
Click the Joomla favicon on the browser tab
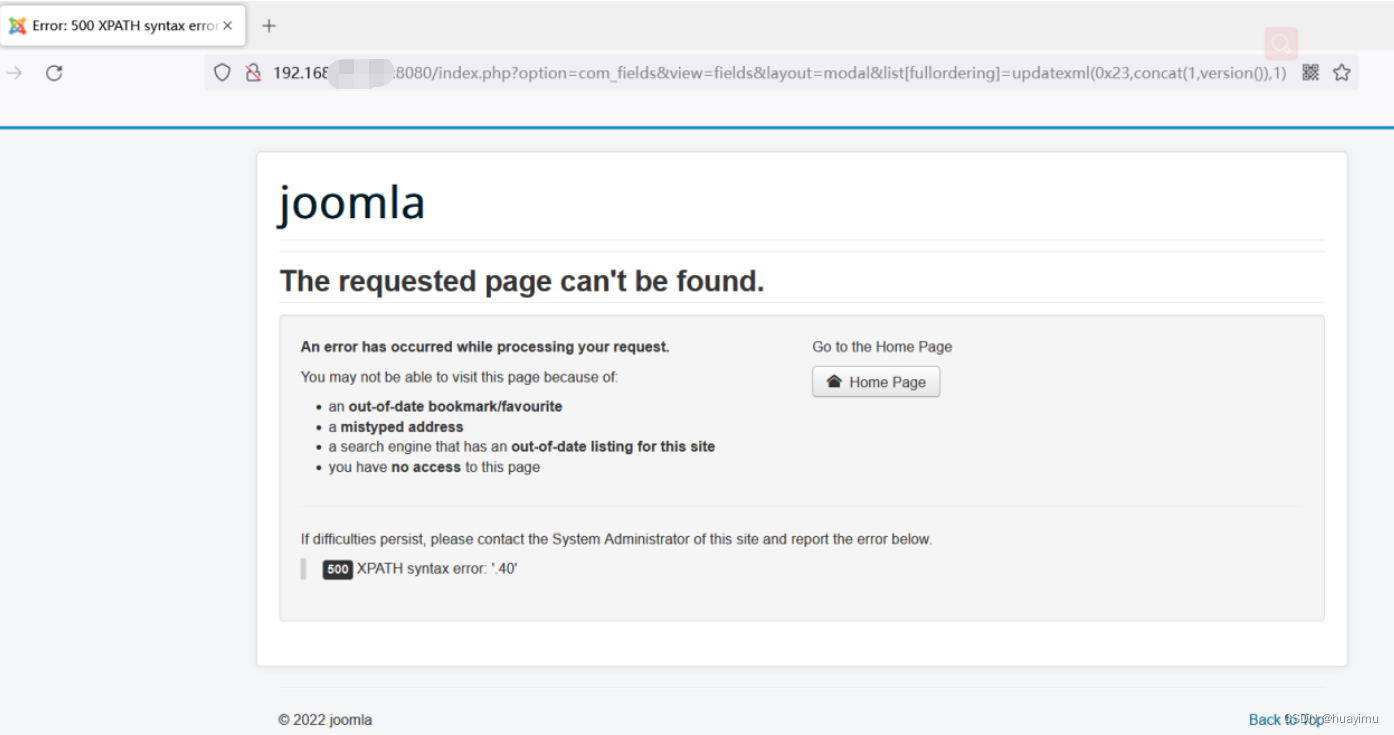pyautogui.click(x=17, y=25)
